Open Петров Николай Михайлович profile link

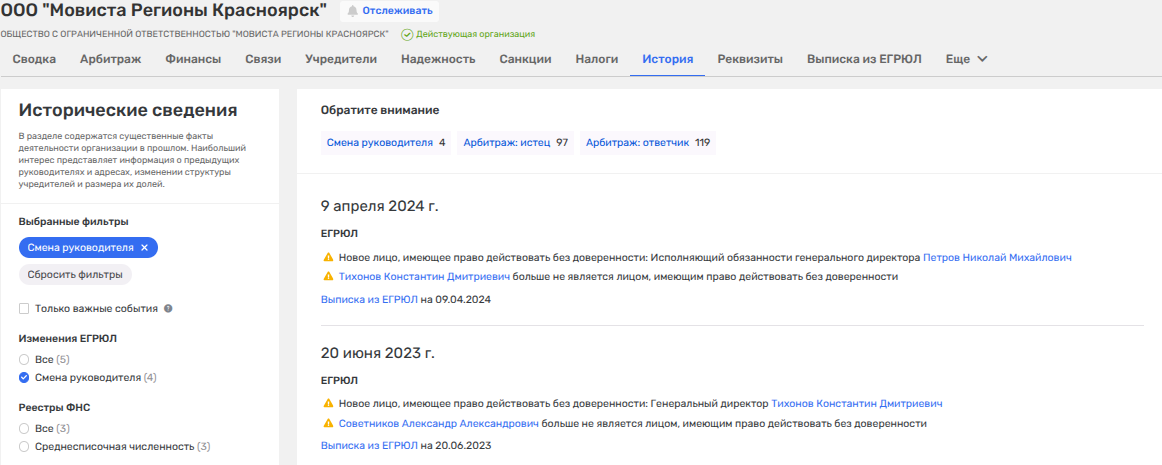click(996, 257)
